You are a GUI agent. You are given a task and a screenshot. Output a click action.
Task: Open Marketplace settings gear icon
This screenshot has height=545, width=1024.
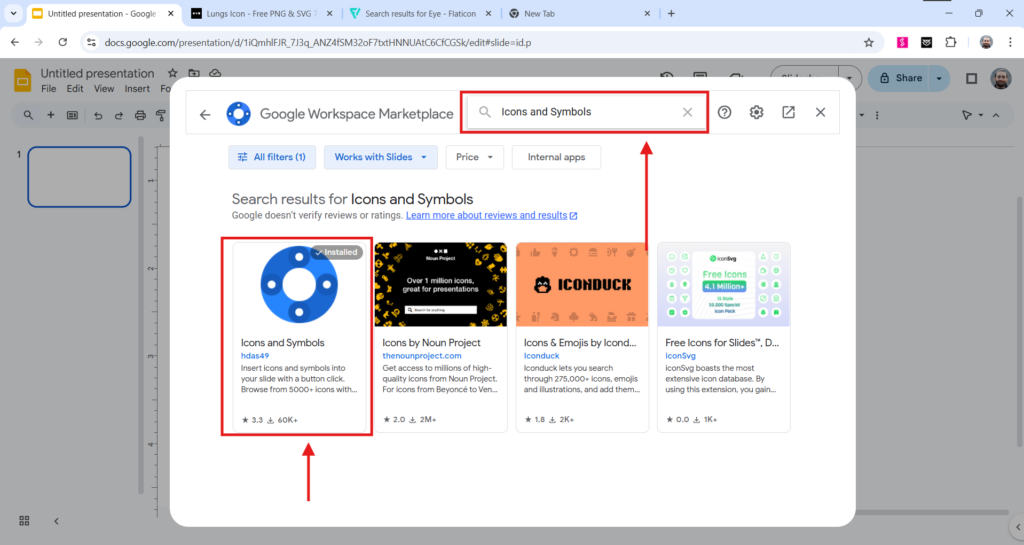click(x=757, y=112)
